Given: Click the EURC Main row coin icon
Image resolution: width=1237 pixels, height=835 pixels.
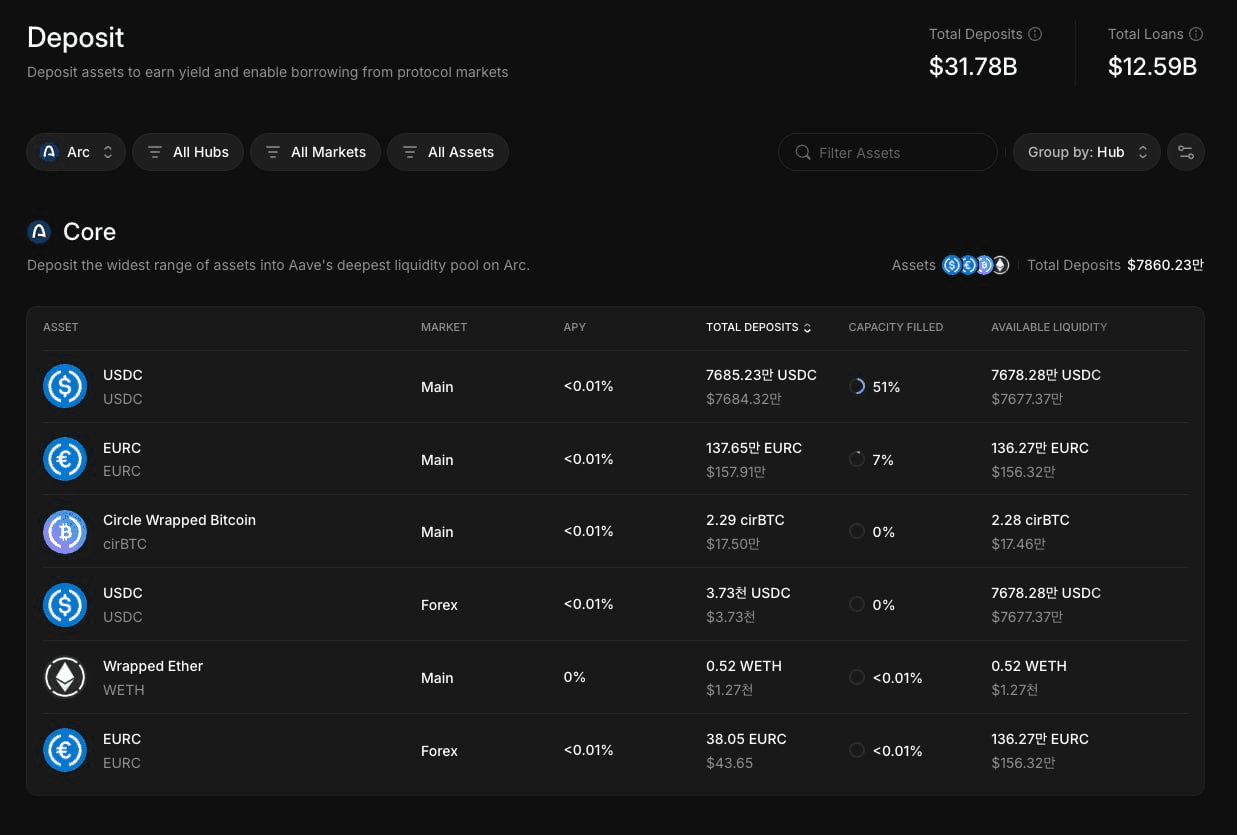Looking at the screenshot, I should (65, 459).
